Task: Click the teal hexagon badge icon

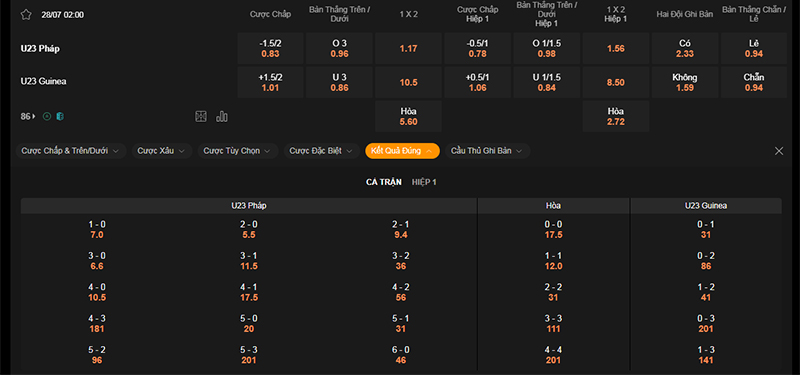Action: pos(60,116)
